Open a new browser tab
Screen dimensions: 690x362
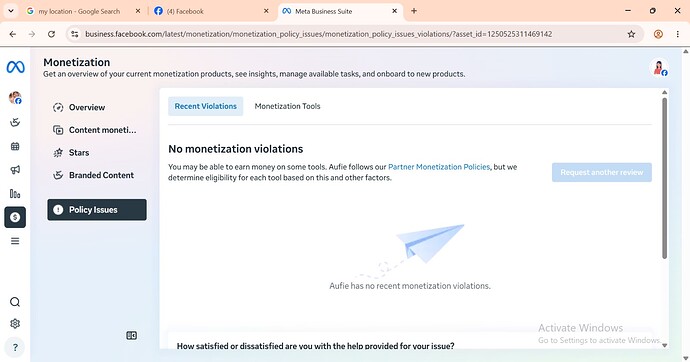(x=414, y=11)
